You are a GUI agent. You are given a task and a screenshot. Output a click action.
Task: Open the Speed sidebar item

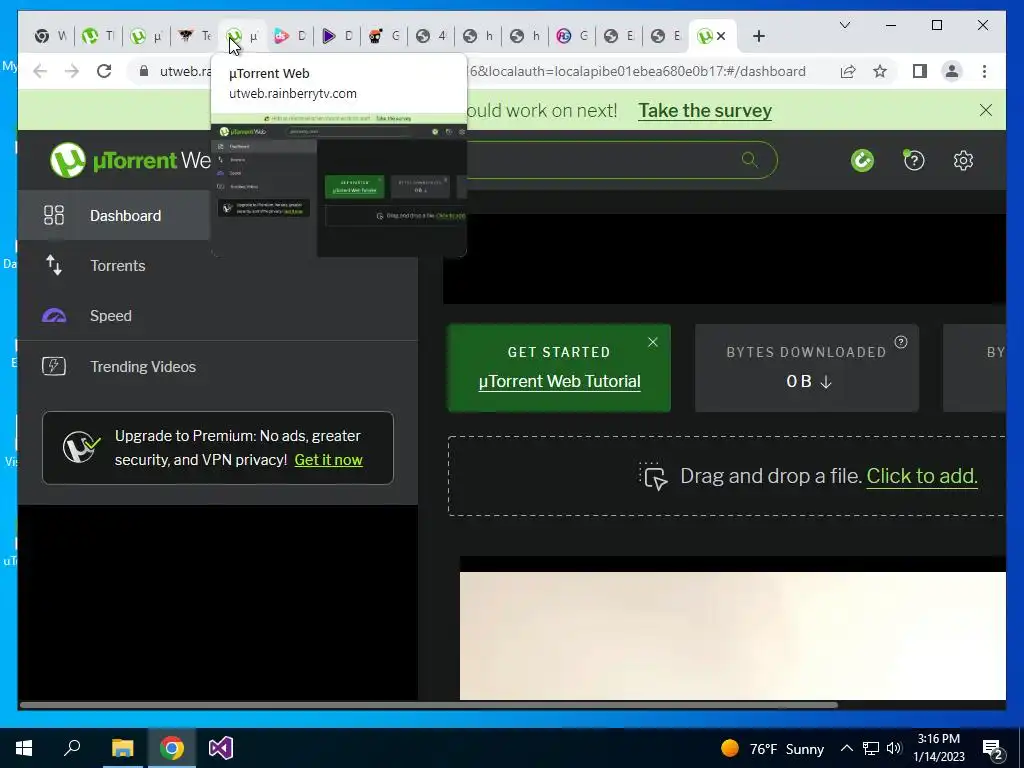point(217,316)
